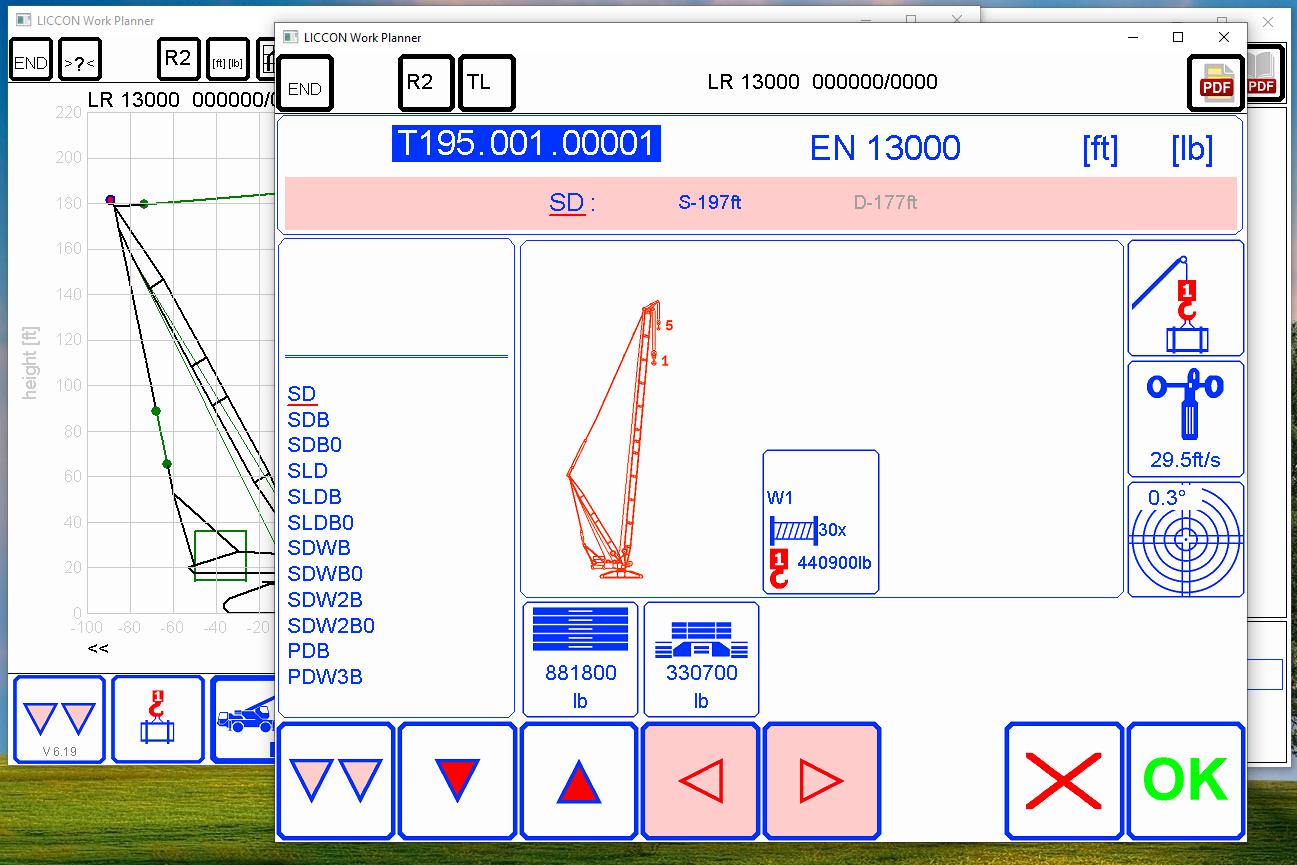Image resolution: width=1297 pixels, height=865 pixels.
Task: Choose SLDB in the configuration list
Action: 315,497
